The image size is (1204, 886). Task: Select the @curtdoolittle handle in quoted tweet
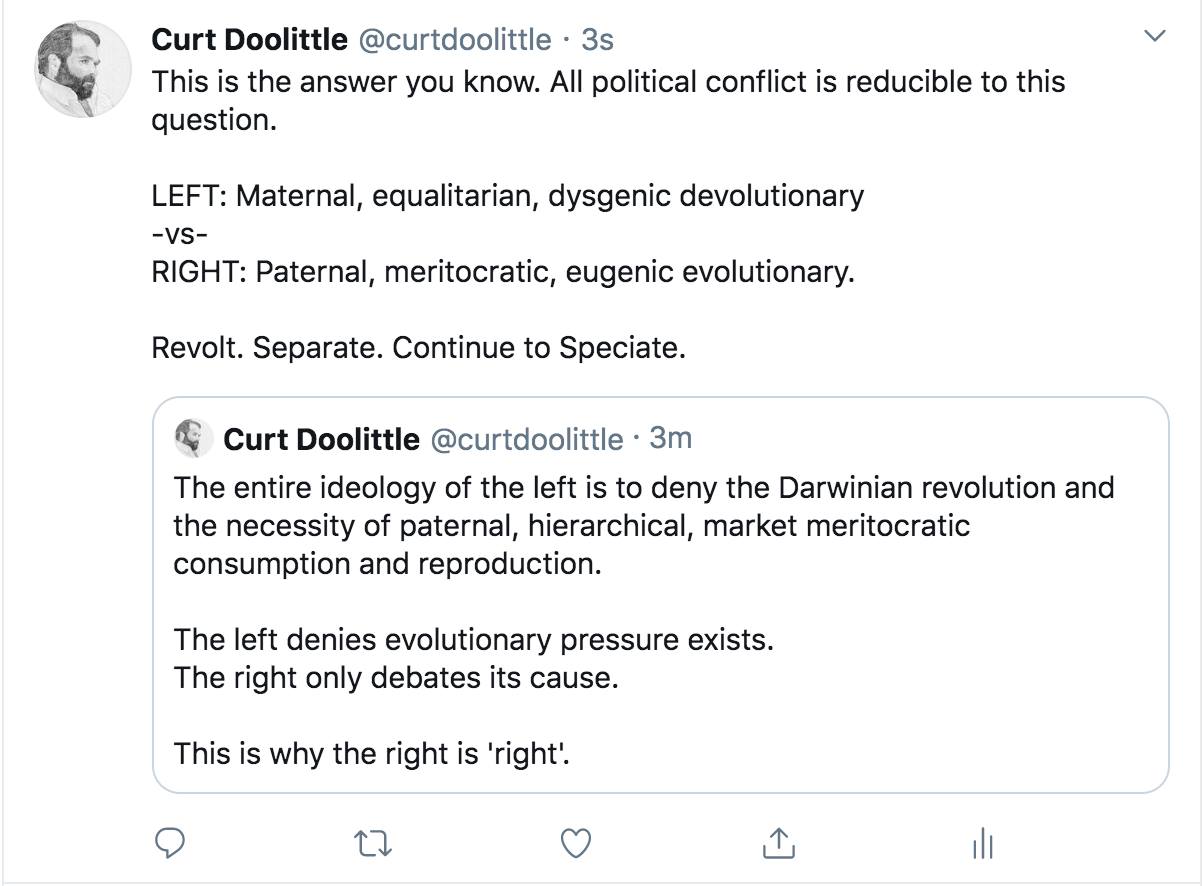(526, 439)
